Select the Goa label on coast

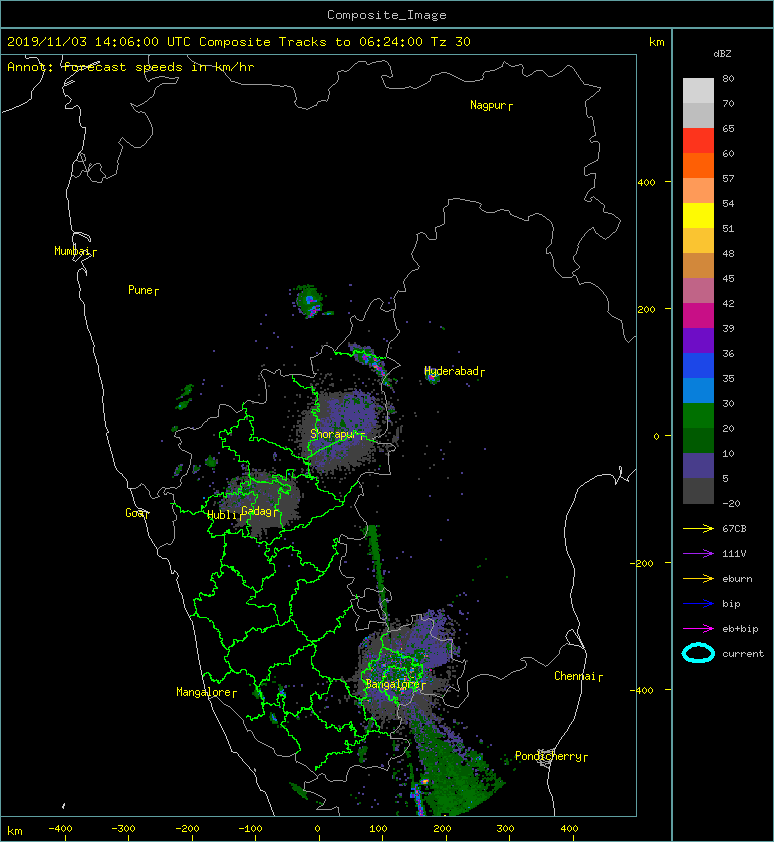click(136, 513)
